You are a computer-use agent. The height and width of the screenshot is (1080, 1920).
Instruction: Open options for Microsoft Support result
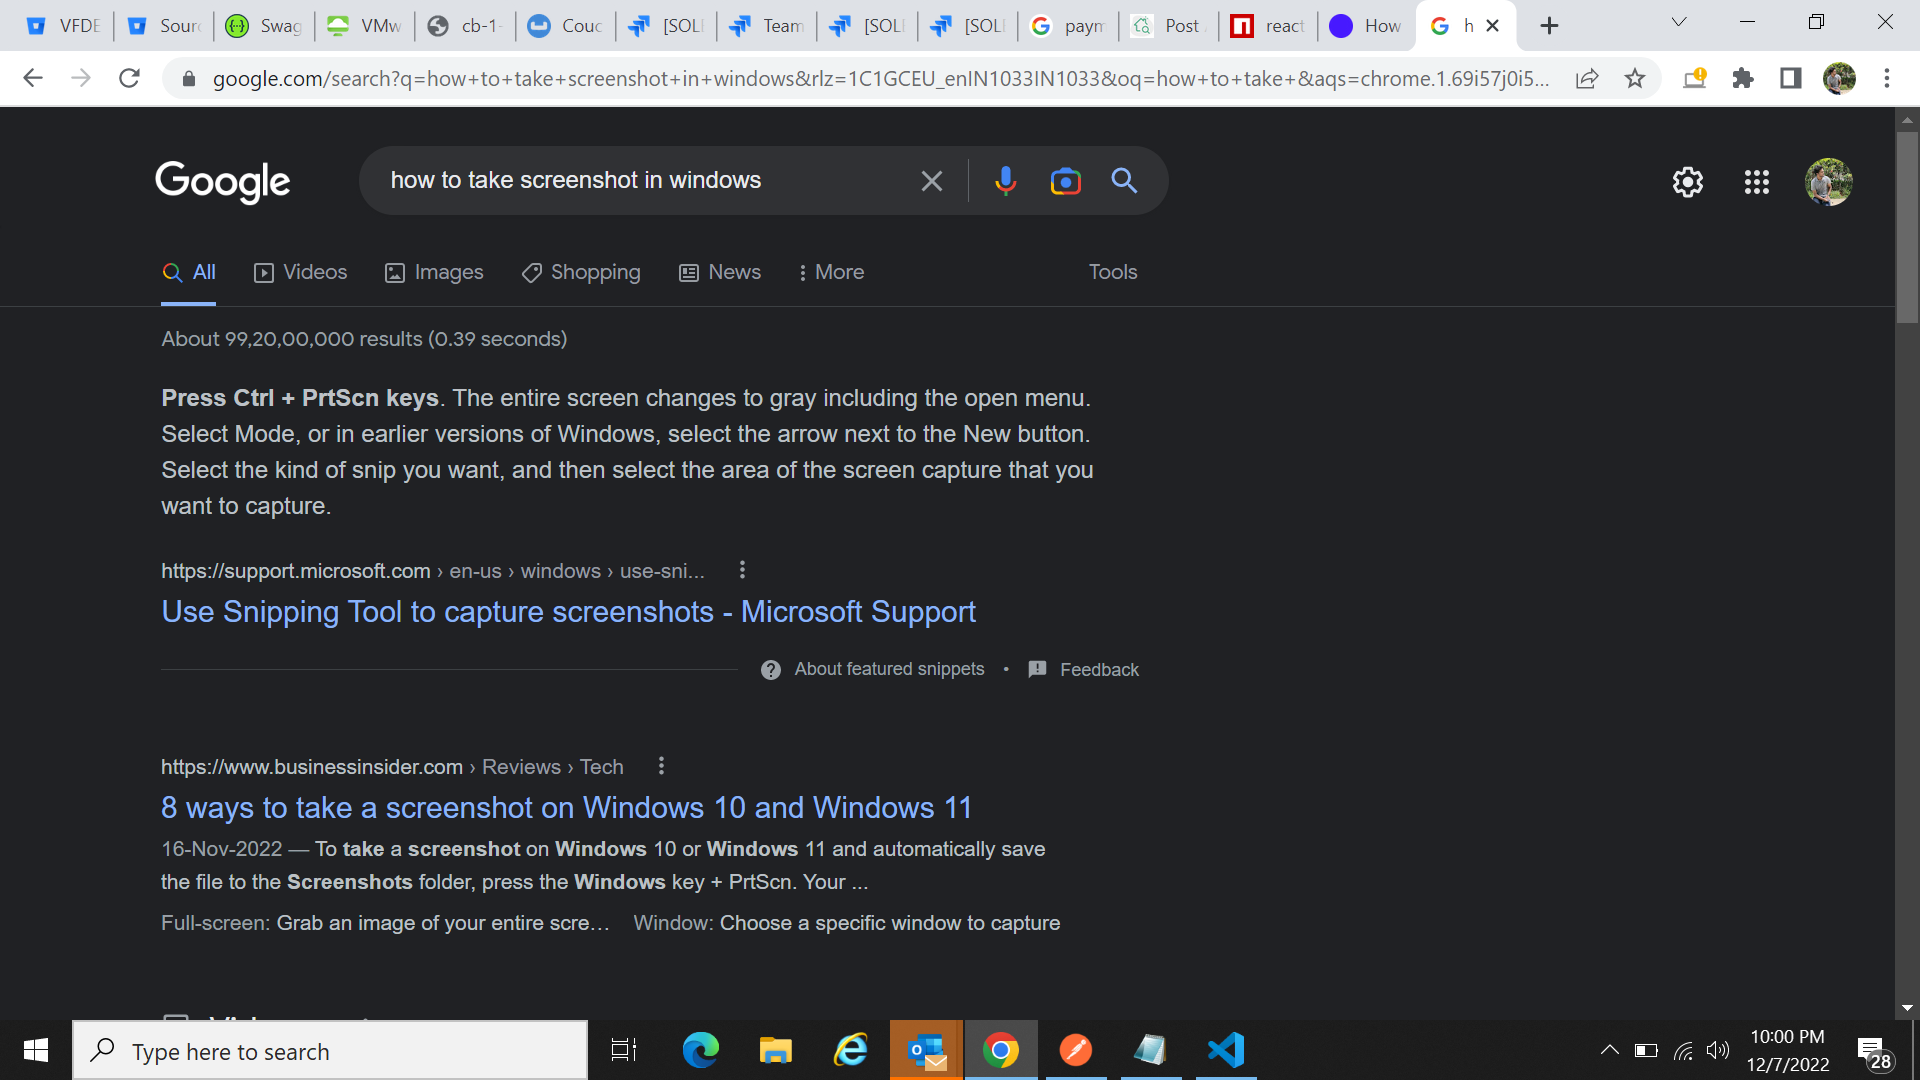[741, 570]
